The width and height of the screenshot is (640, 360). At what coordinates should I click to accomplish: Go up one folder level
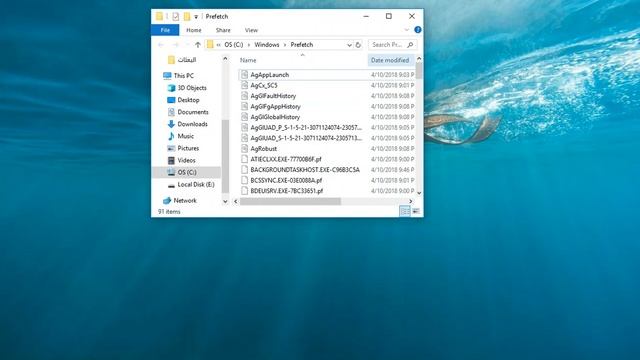pos(198,45)
